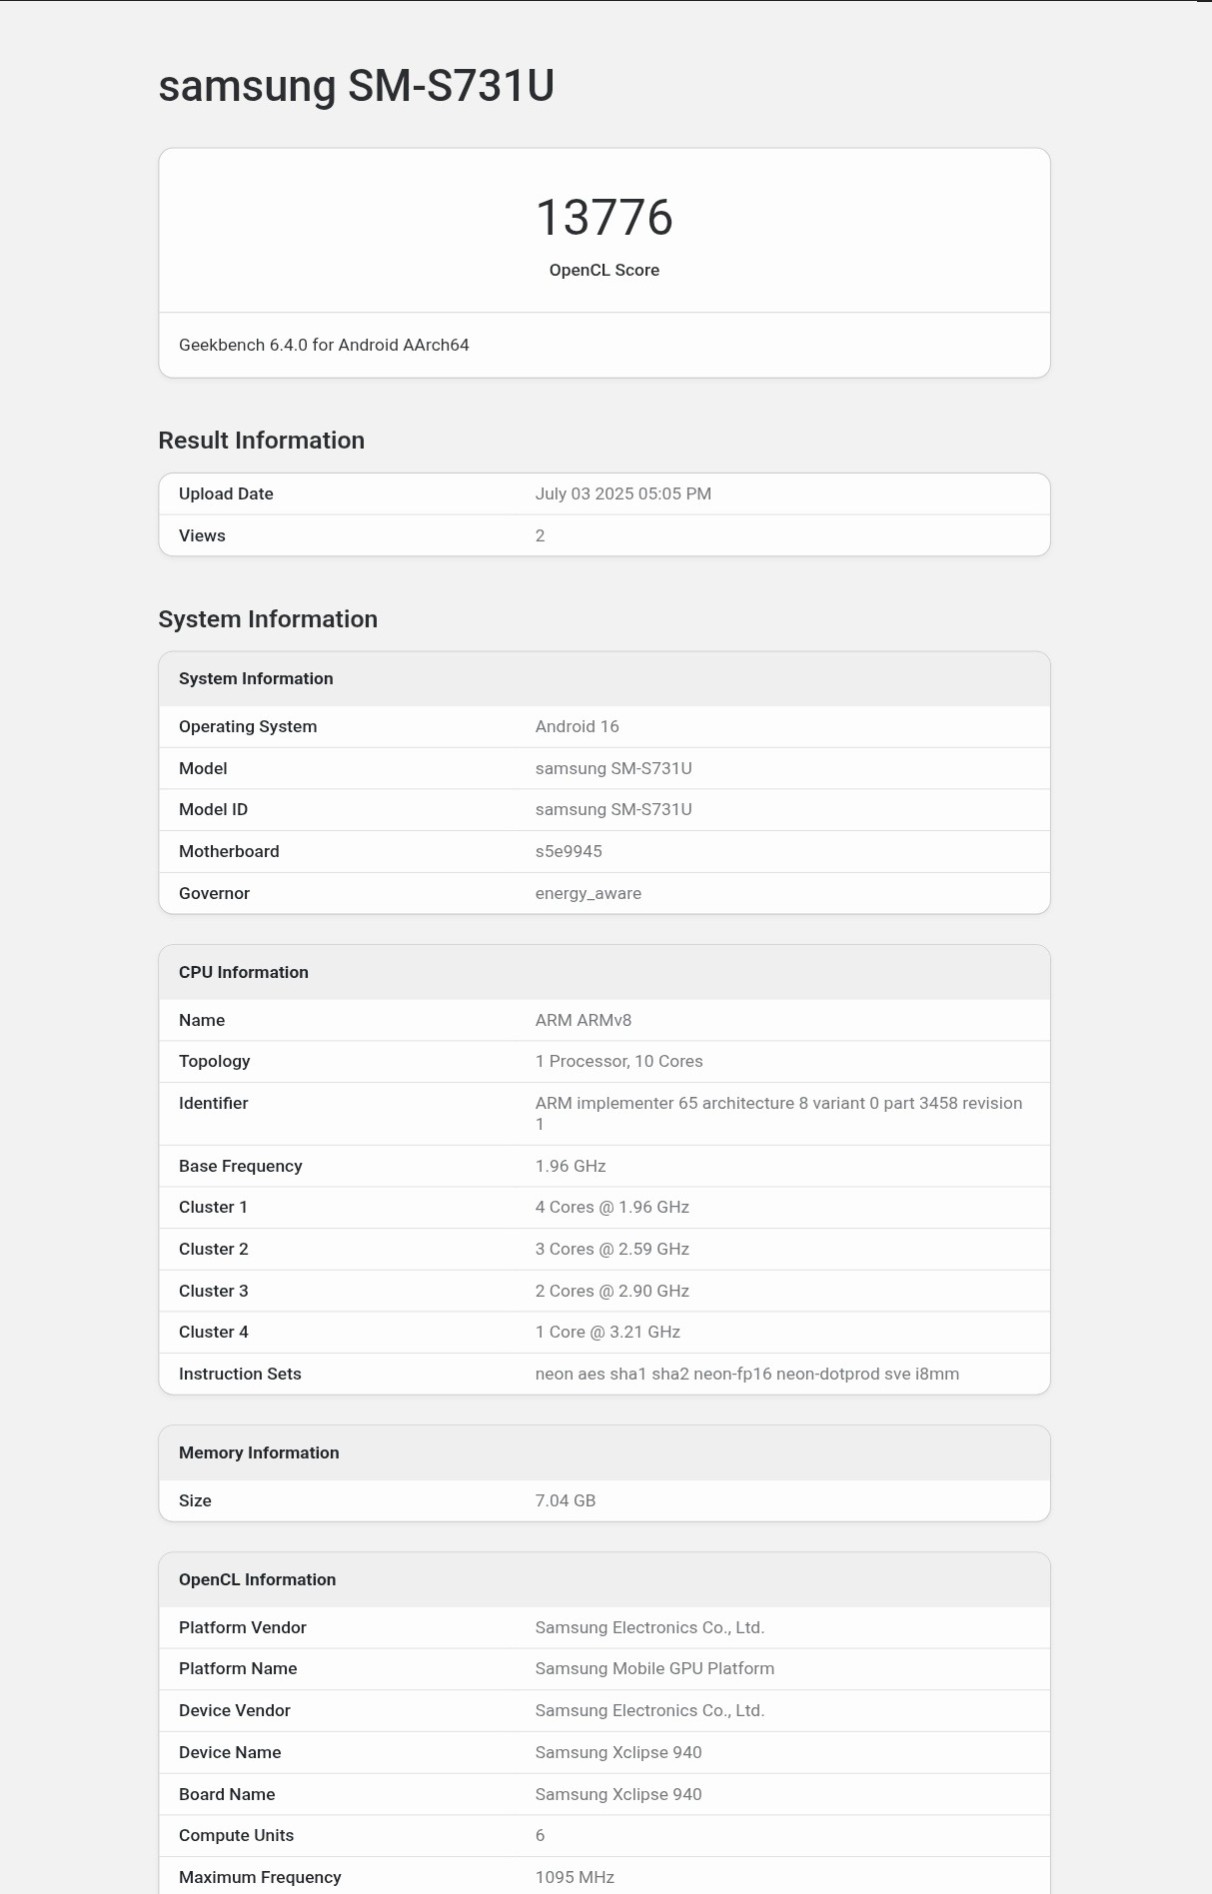Click the Motherboard value s5e9945
This screenshot has width=1212, height=1894.
(x=568, y=852)
